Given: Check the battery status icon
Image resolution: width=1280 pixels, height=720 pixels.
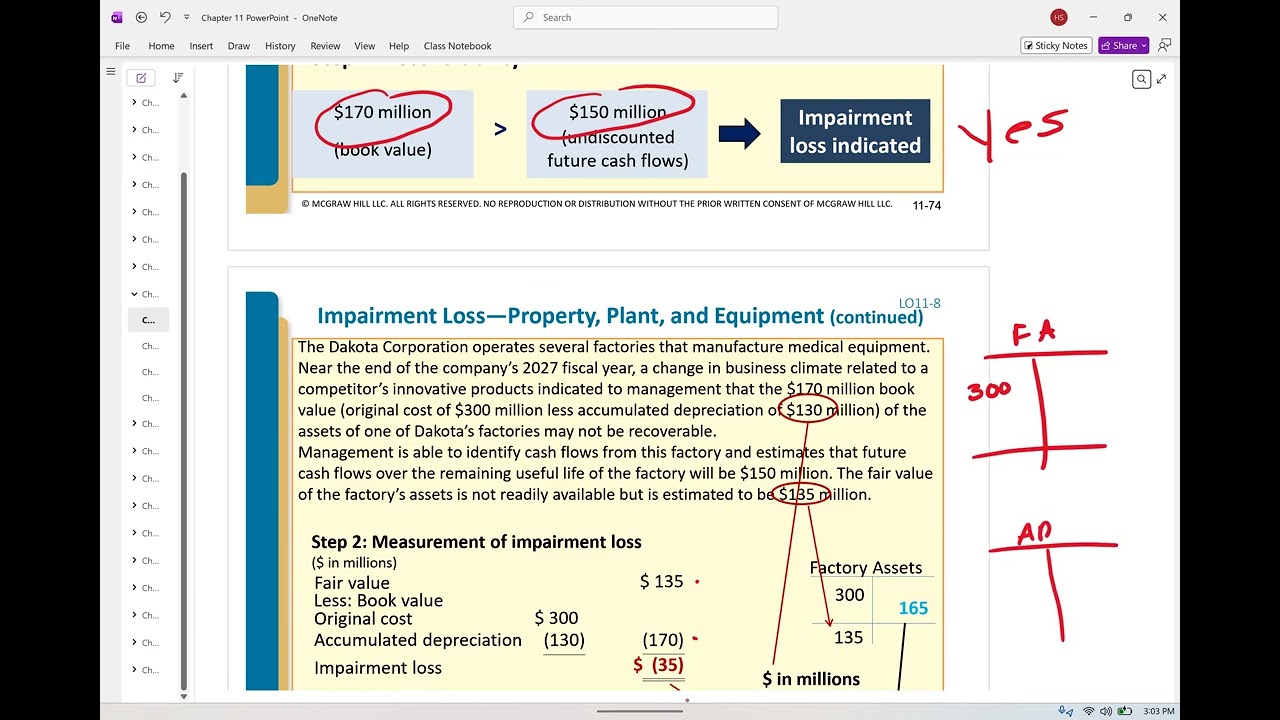Looking at the screenshot, I should (1125, 711).
